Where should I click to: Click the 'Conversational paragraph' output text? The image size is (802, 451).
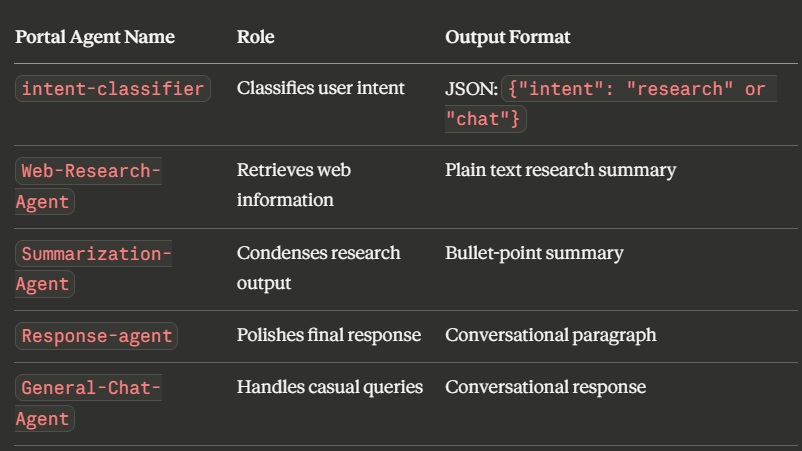551,335
